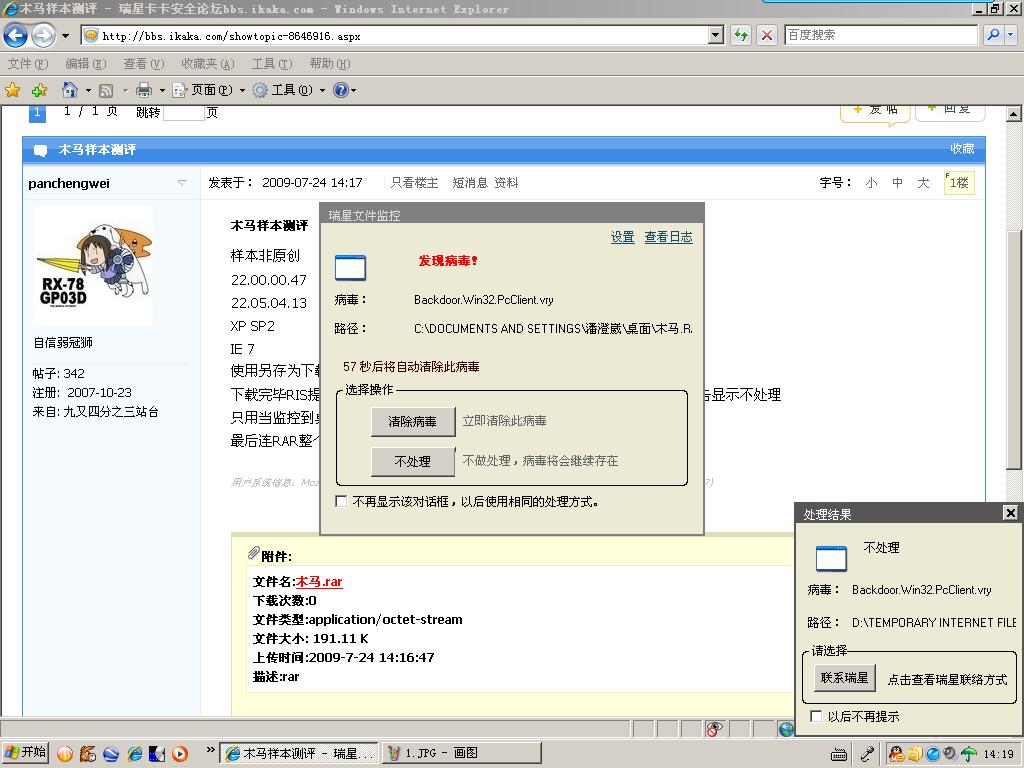The height and width of the screenshot is (768, 1024).
Task: Click the microphone icon in taskbar
Action: coord(867,754)
